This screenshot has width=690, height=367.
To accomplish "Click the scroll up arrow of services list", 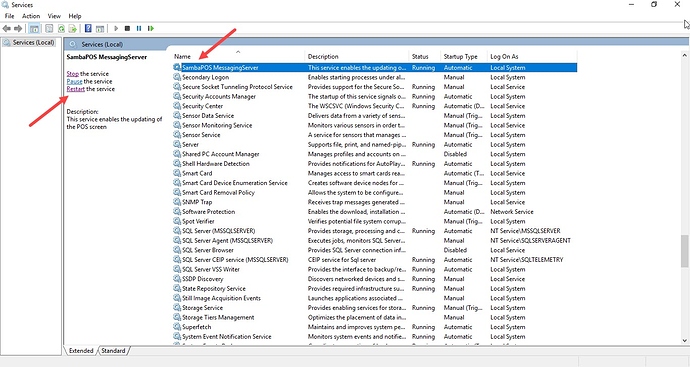I will (684, 55).
